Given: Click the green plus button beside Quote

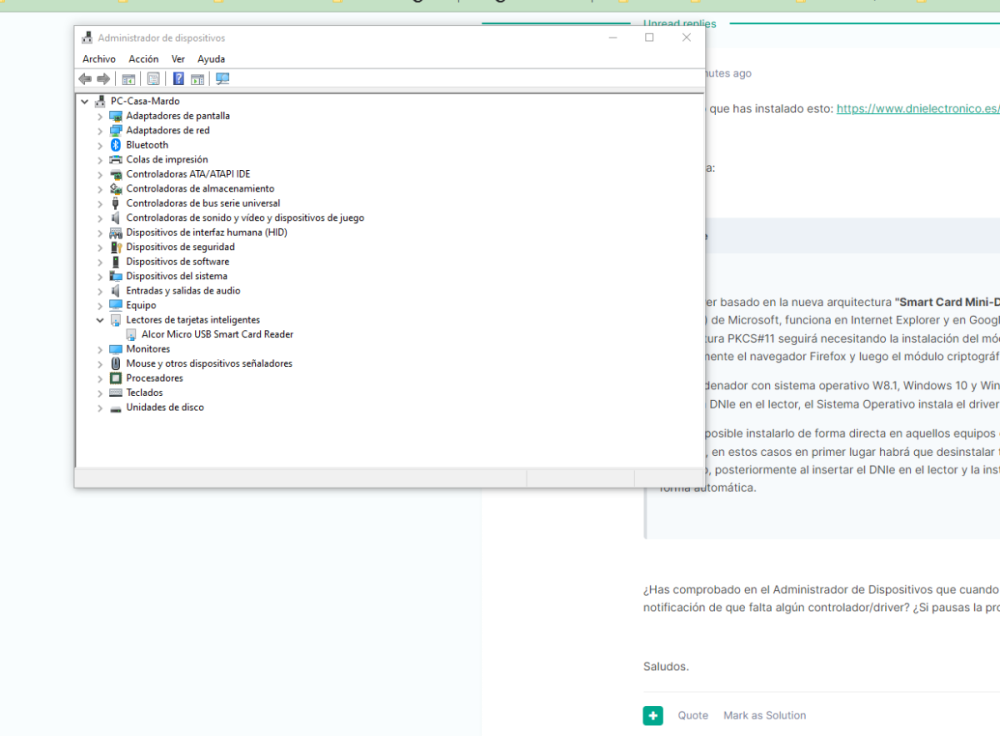Looking at the screenshot, I should pyautogui.click(x=653, y=716).
